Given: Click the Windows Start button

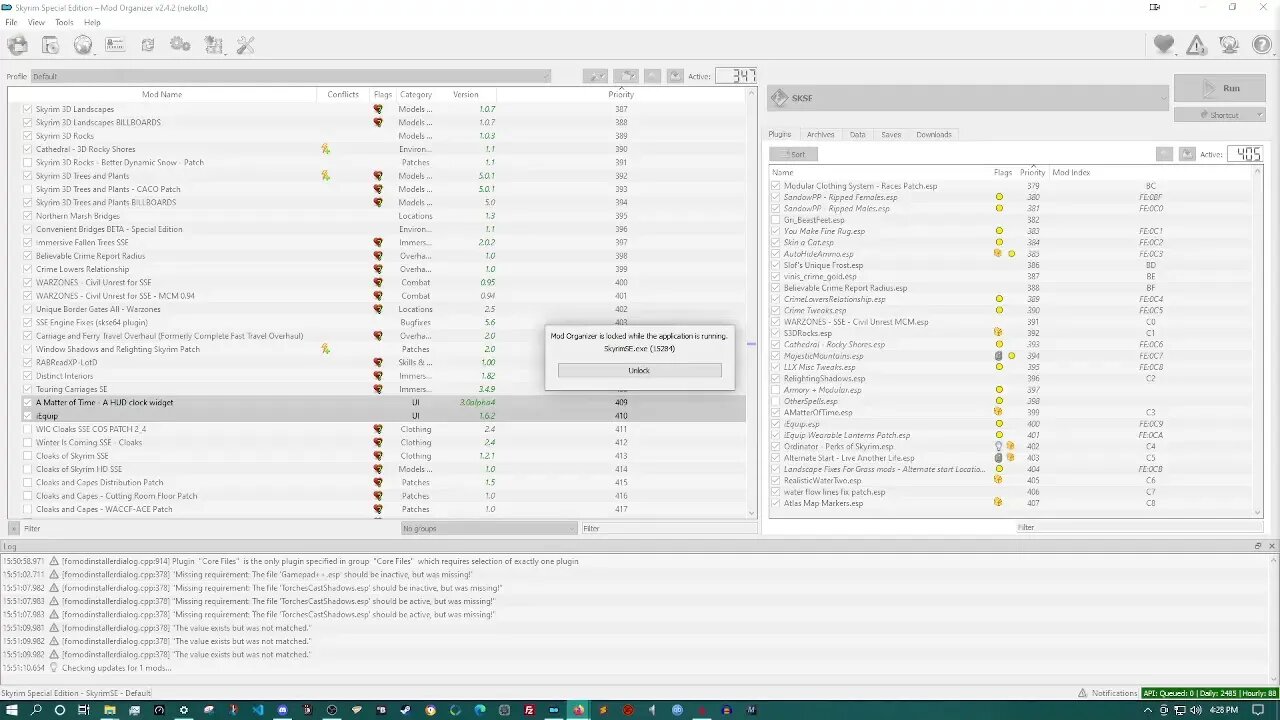Looking at the screenshot, I should (x=12, y=710).
